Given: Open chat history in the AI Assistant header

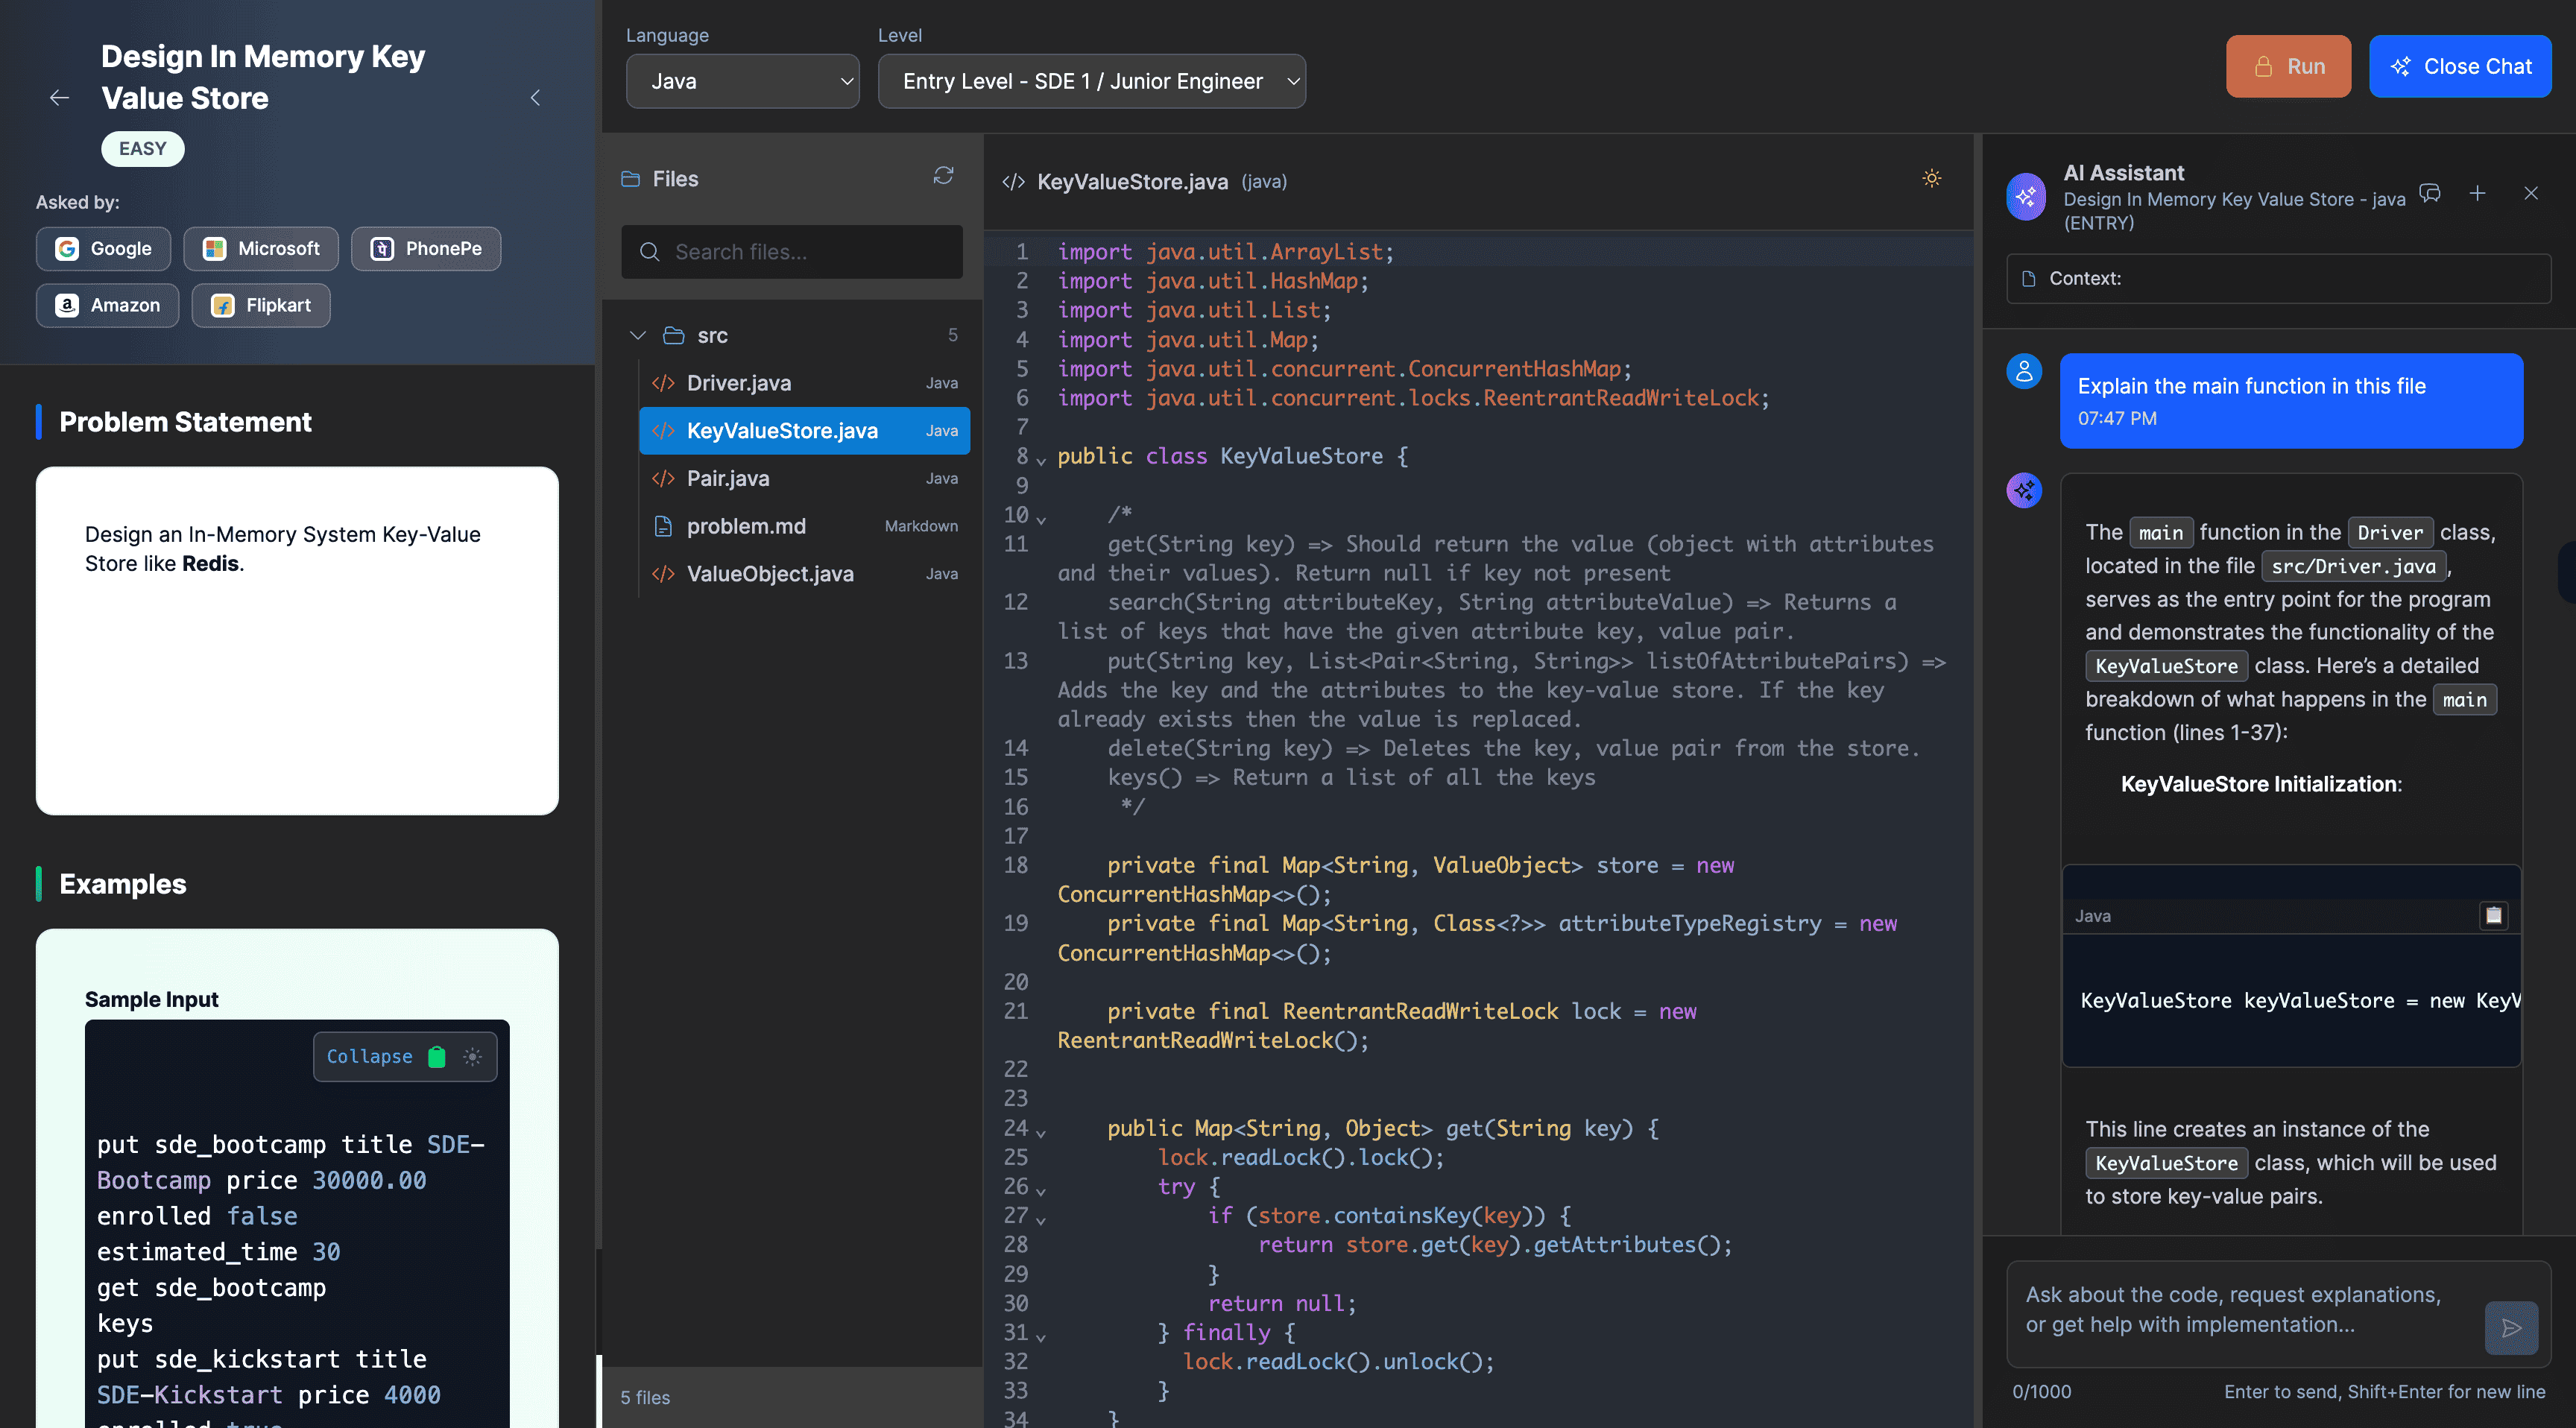Looking at the screenshot, I should coord(2431,194).
